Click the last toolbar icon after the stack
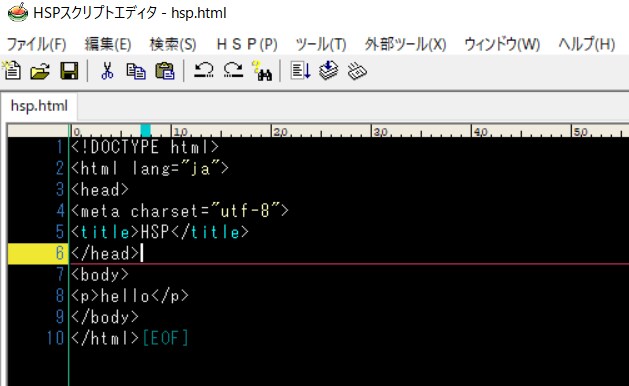This screenshot has height=386, width=629. coord(357,71)
